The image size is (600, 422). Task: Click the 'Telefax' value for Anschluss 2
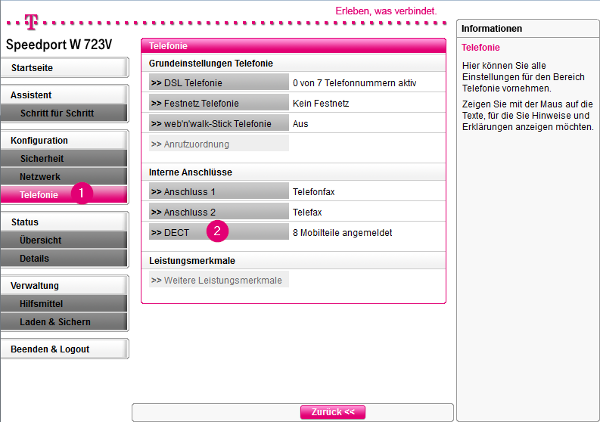pos(307,212)
